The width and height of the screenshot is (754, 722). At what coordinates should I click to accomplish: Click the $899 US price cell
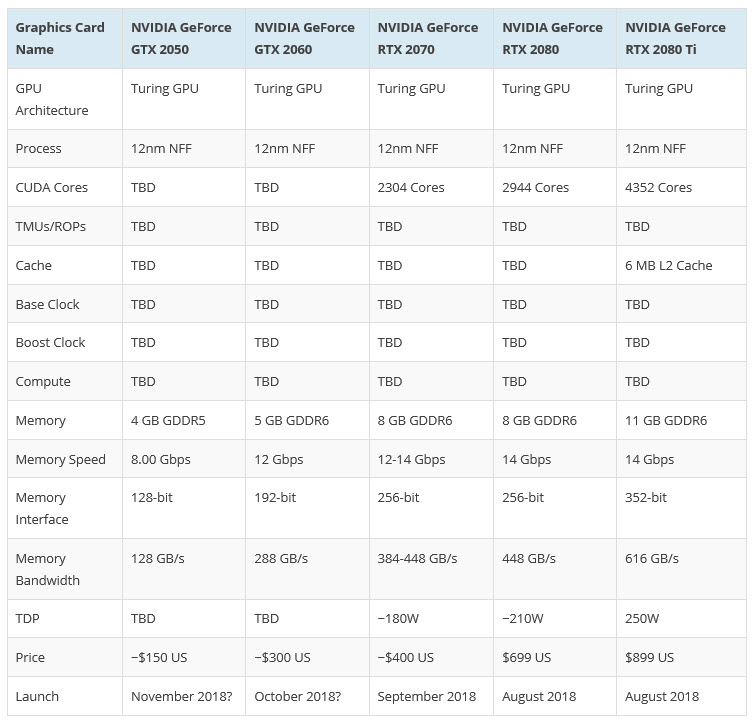tap(649, 657)
